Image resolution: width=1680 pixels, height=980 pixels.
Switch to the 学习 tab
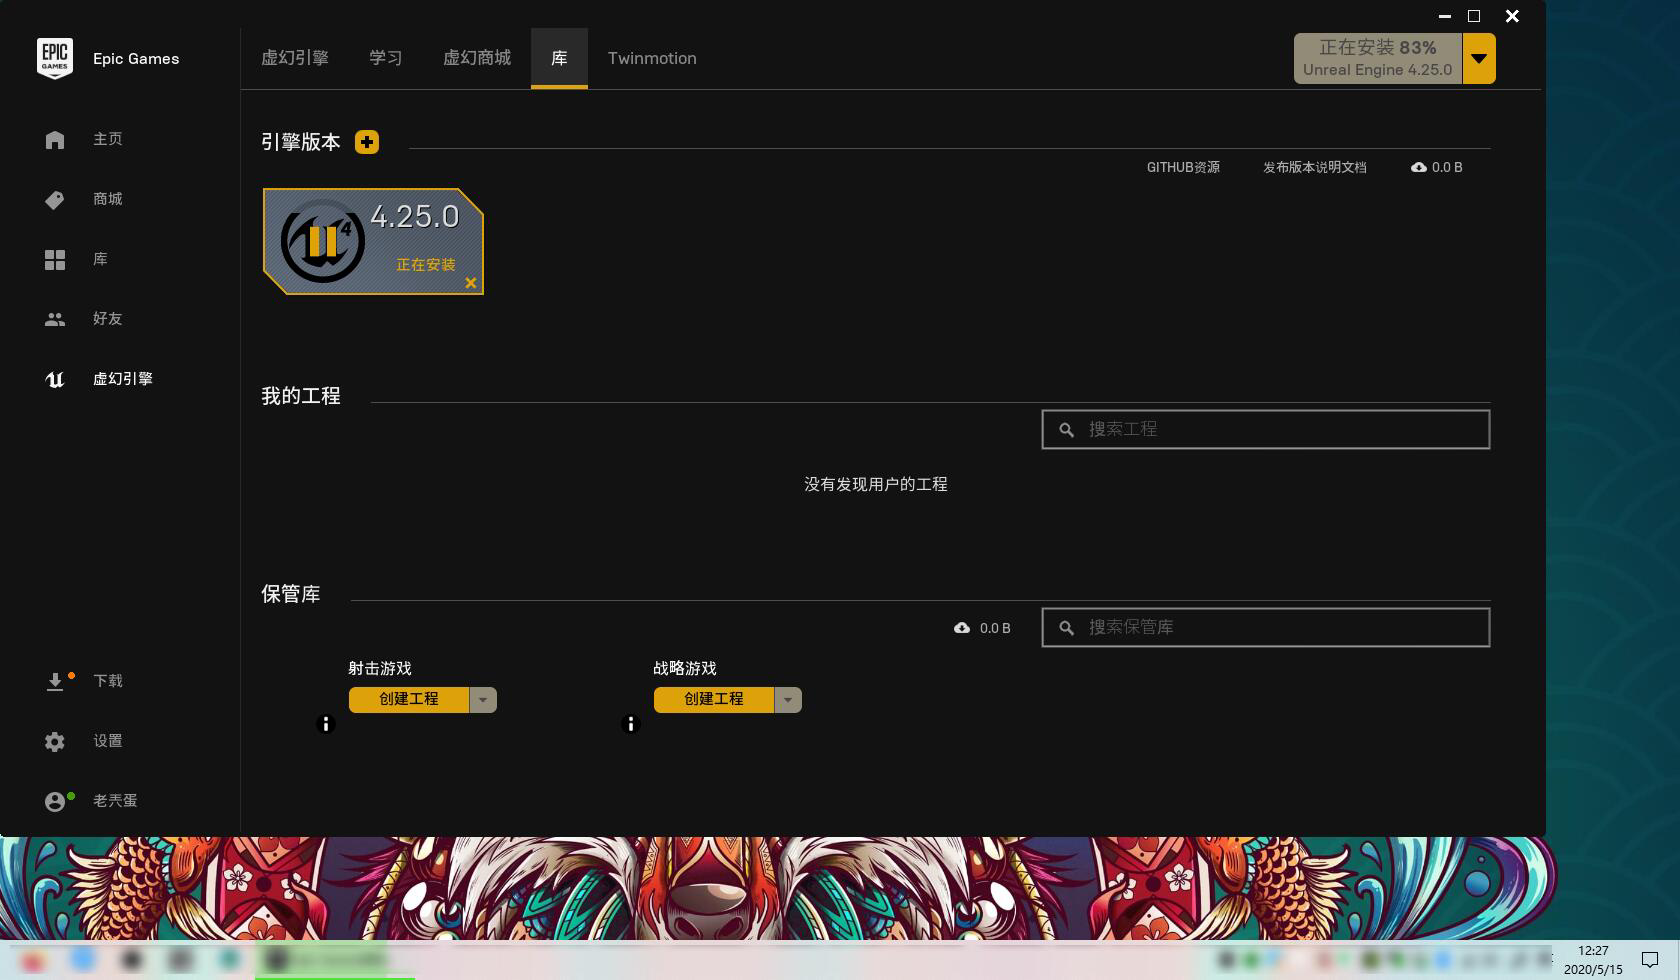(x=385, y=58)
